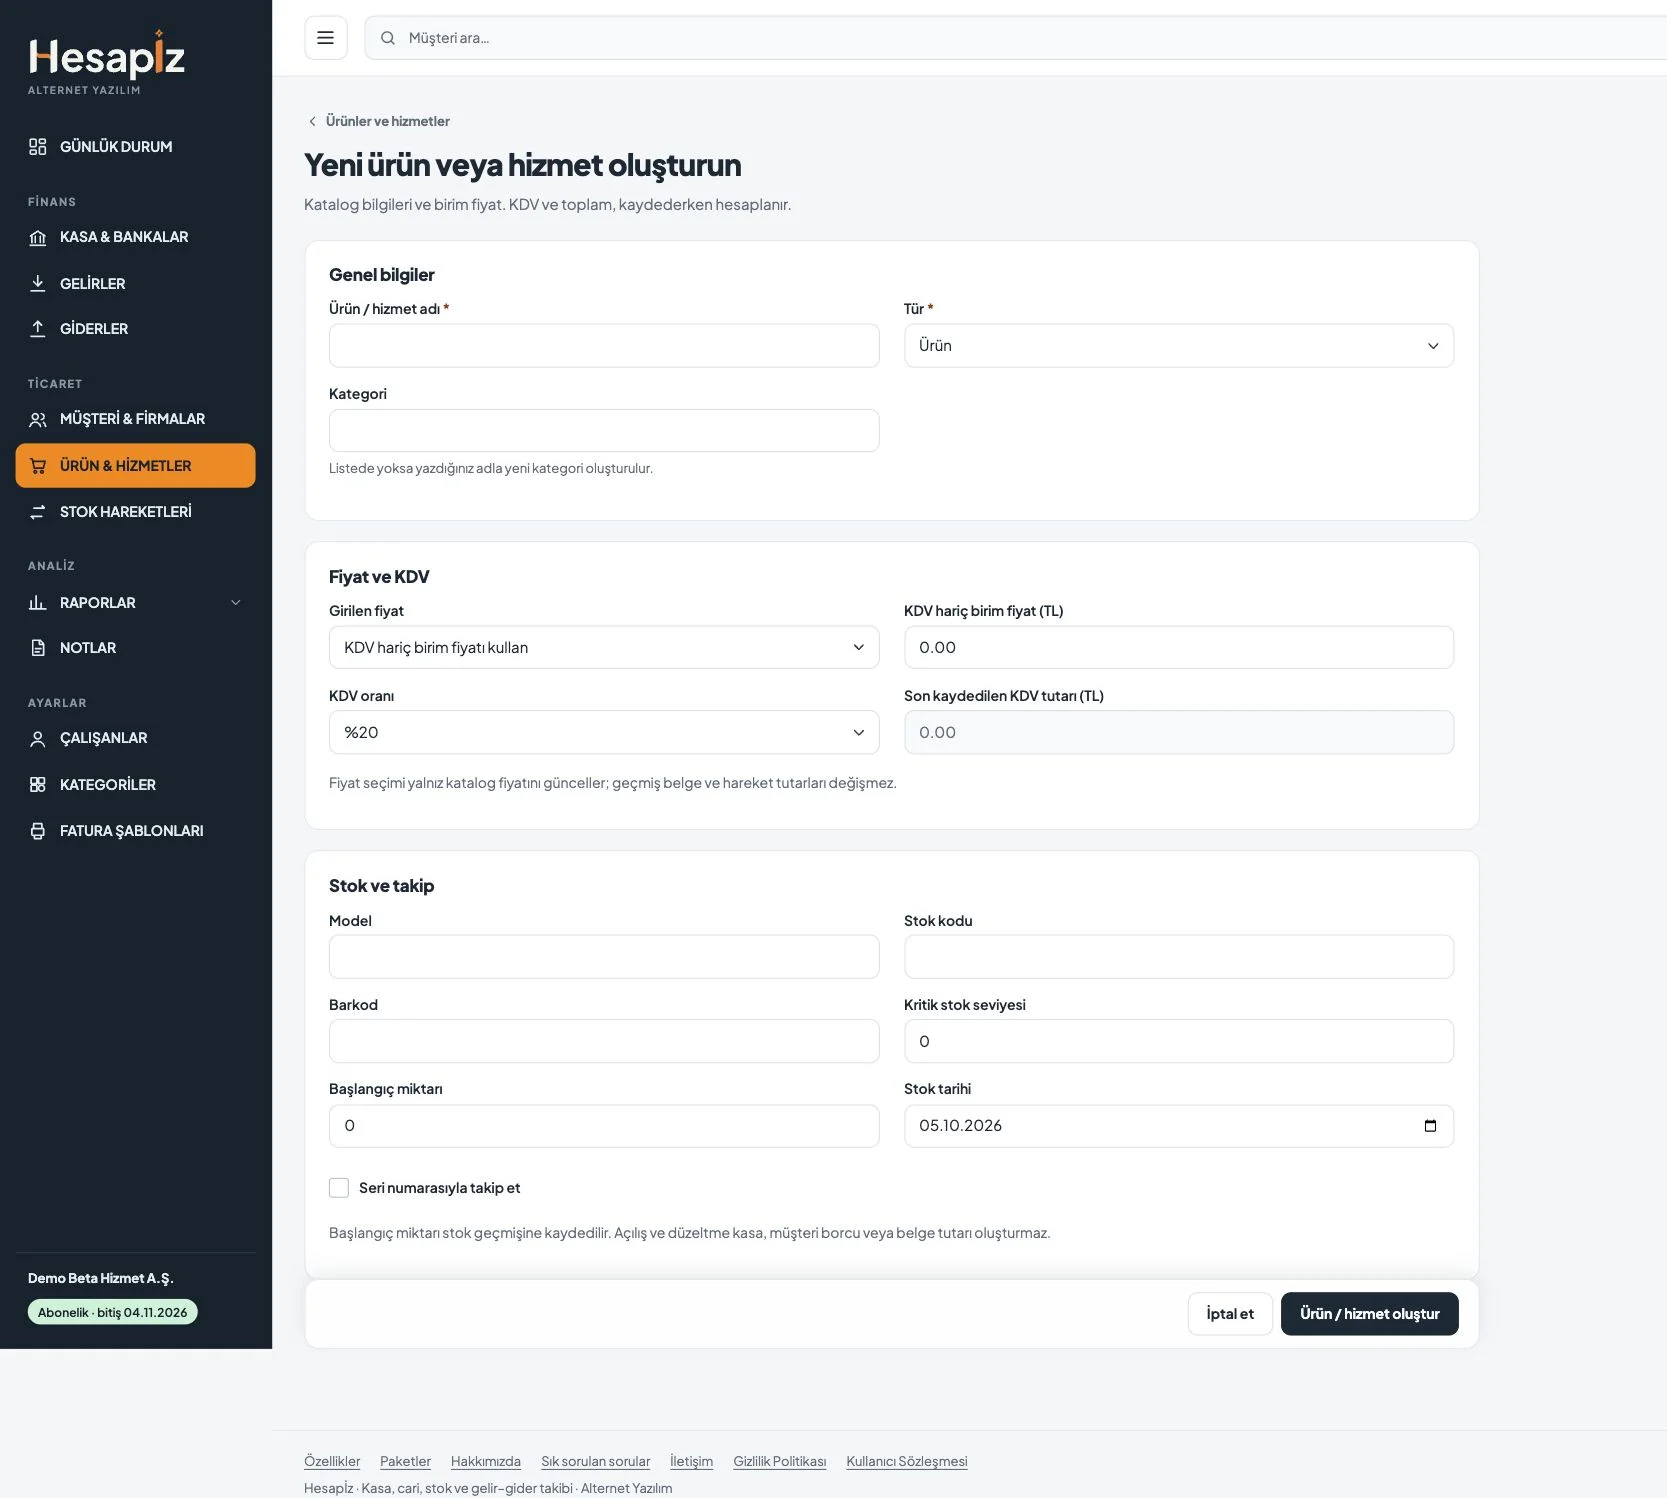The height and width of the screenshot is (1498, 1667).
Task: Click the Notlar document icon
Action: tap(38, 648)
